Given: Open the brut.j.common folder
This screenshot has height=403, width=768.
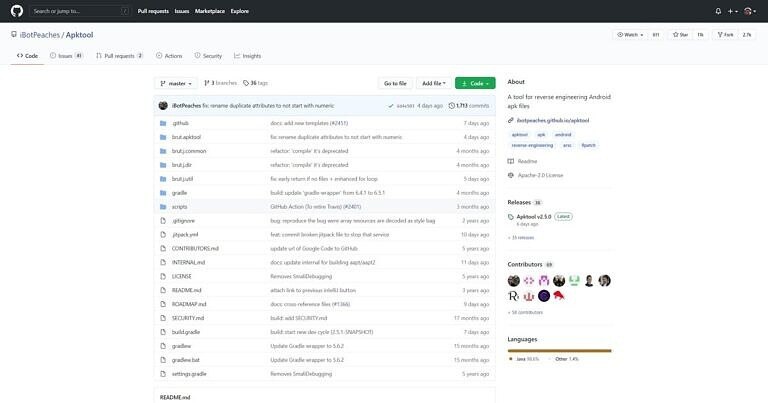Looking at the screenshot, I should click(189, 151).
